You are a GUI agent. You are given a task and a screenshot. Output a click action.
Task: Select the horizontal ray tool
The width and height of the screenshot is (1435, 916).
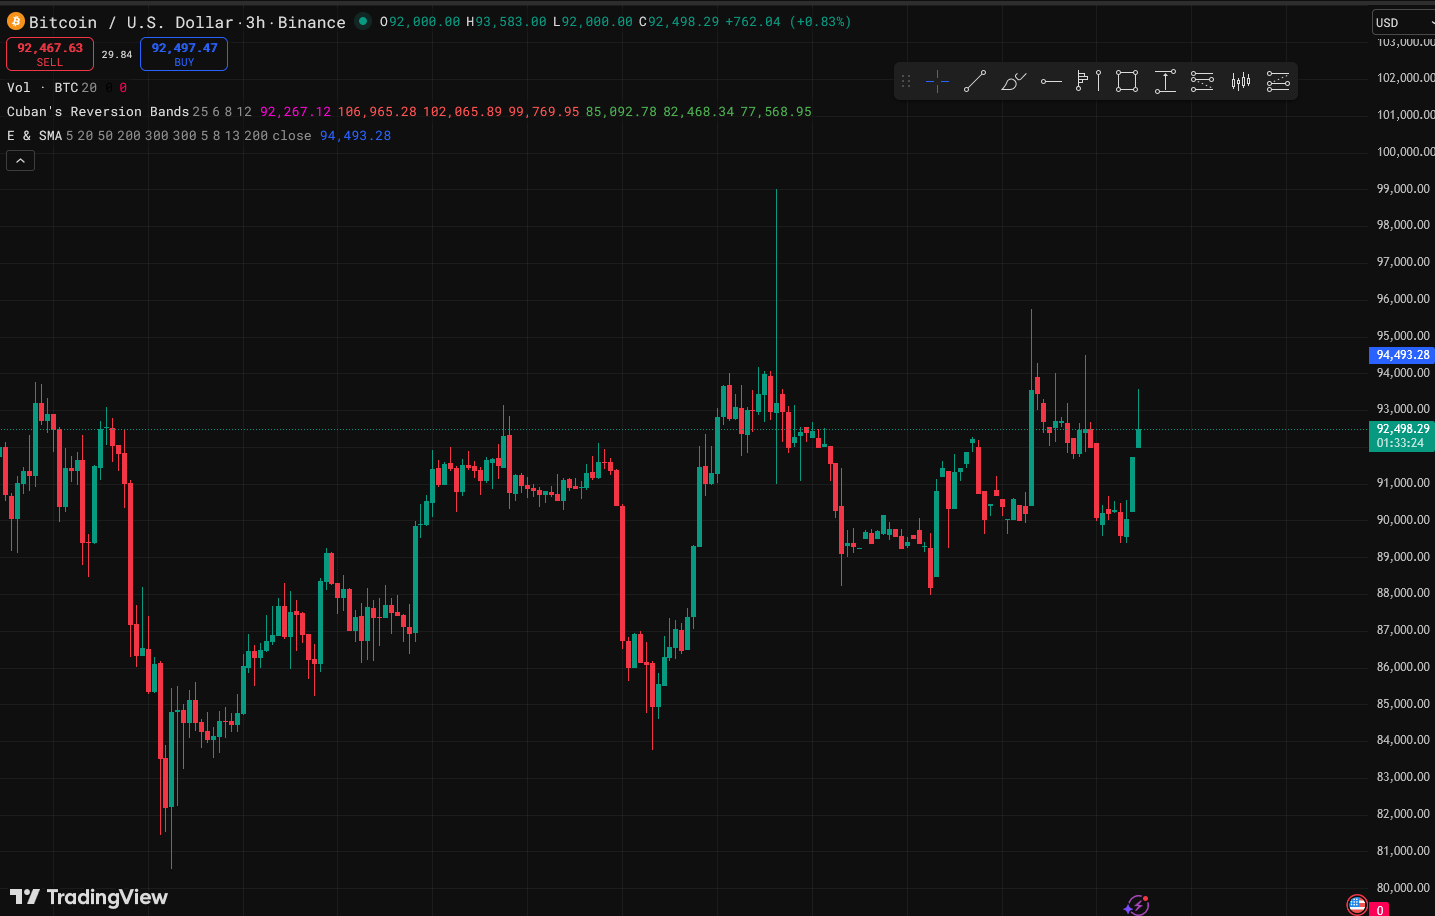pos(1051,82)
